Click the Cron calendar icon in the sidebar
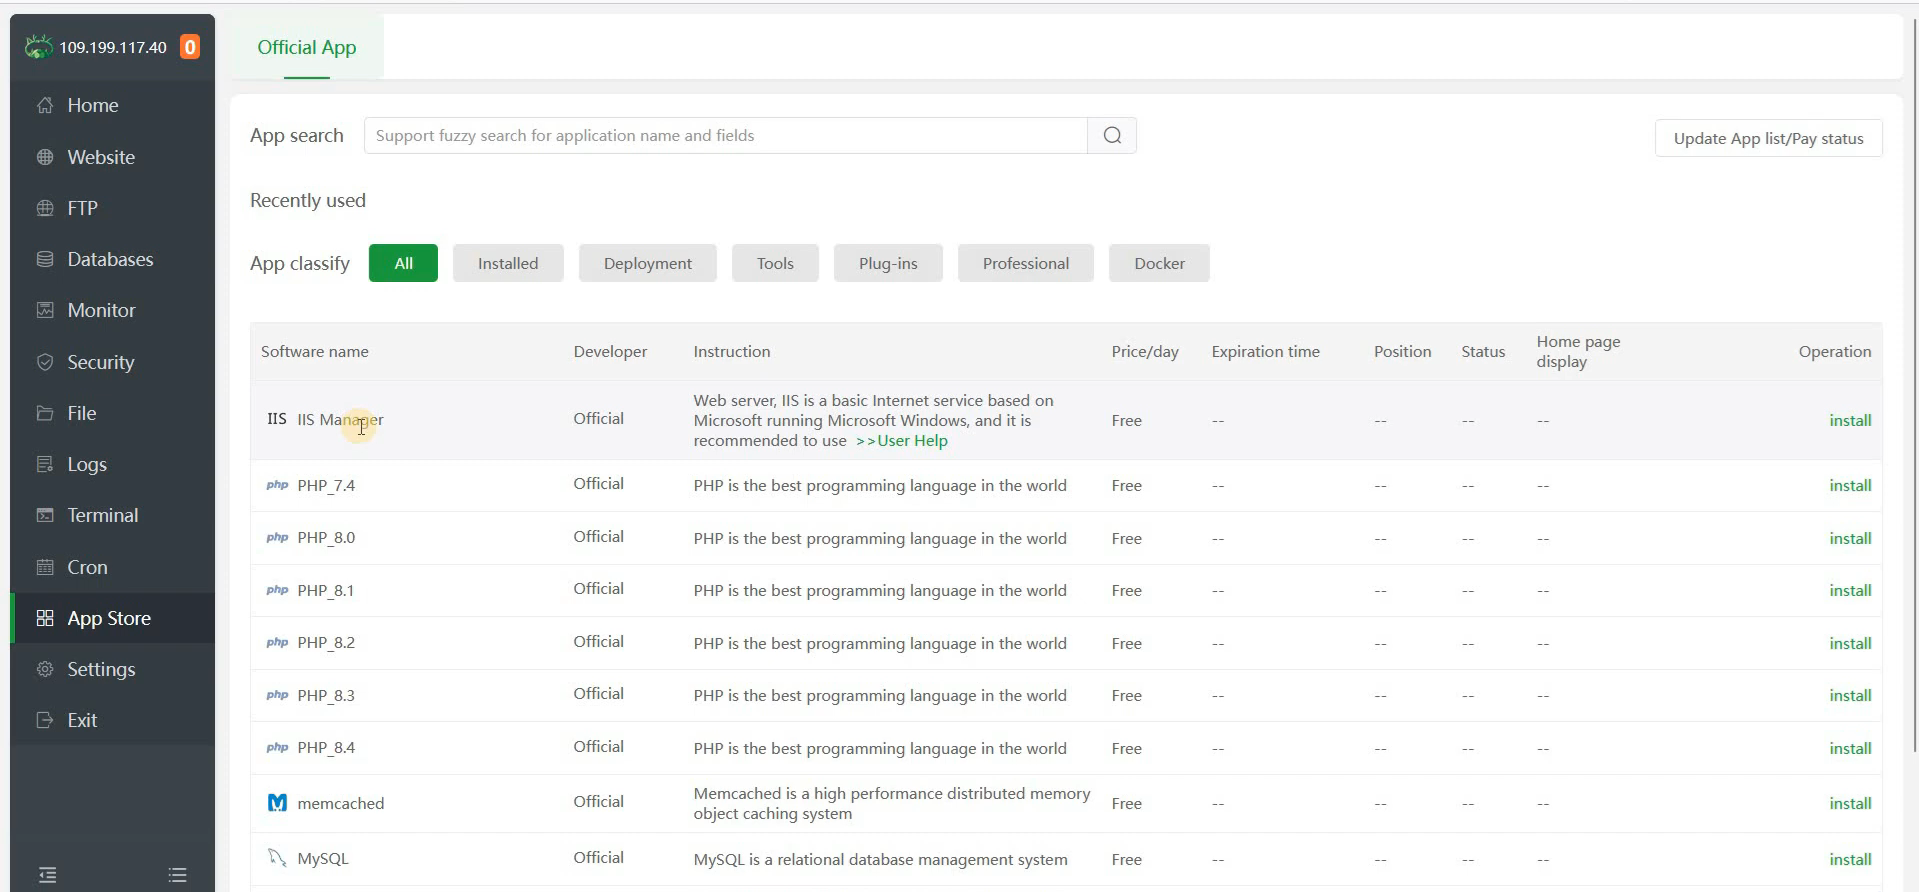This screenshot has height=892, width=1919. [45, 567]
